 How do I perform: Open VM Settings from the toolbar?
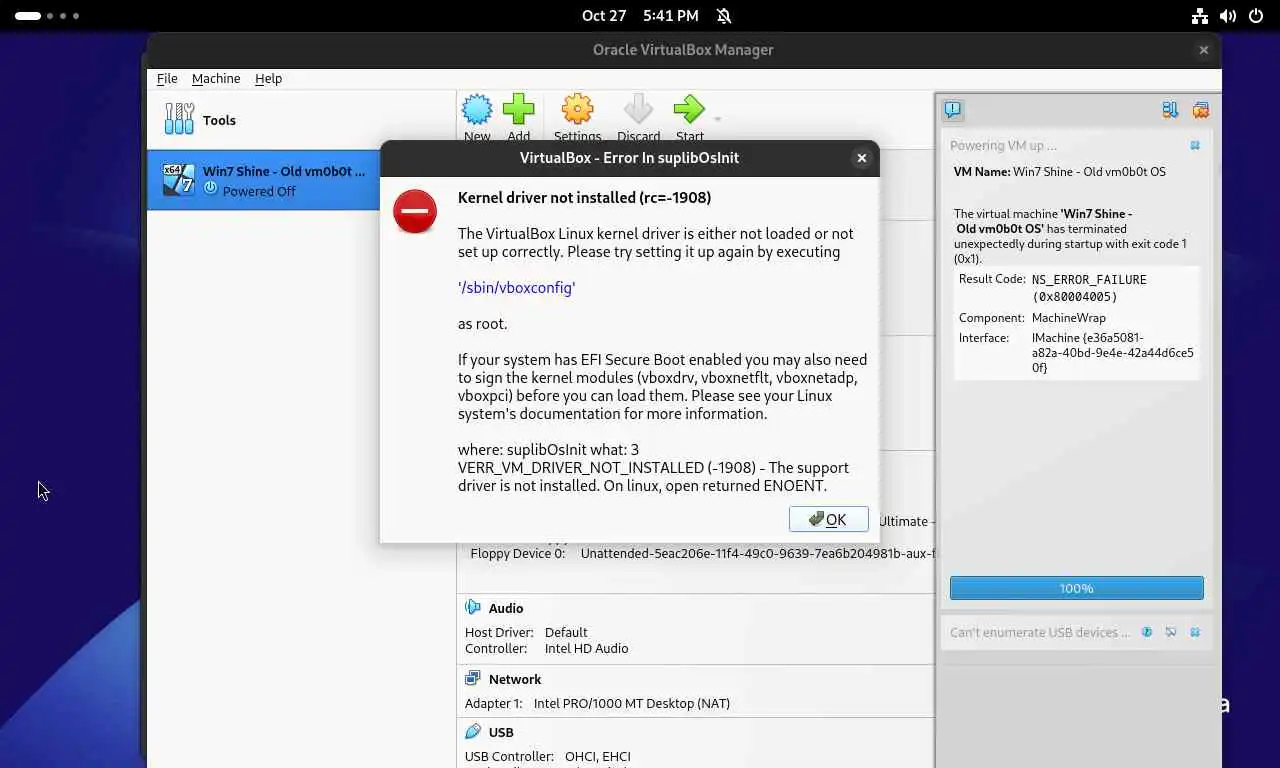point(577,110)
